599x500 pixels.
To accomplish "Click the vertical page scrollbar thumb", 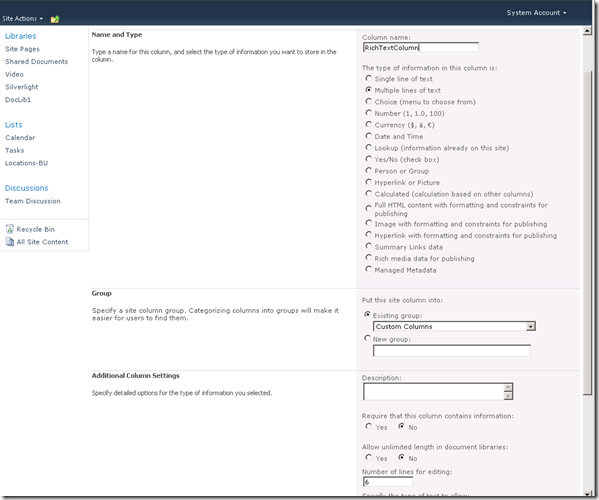I will [x=587, y=233].
